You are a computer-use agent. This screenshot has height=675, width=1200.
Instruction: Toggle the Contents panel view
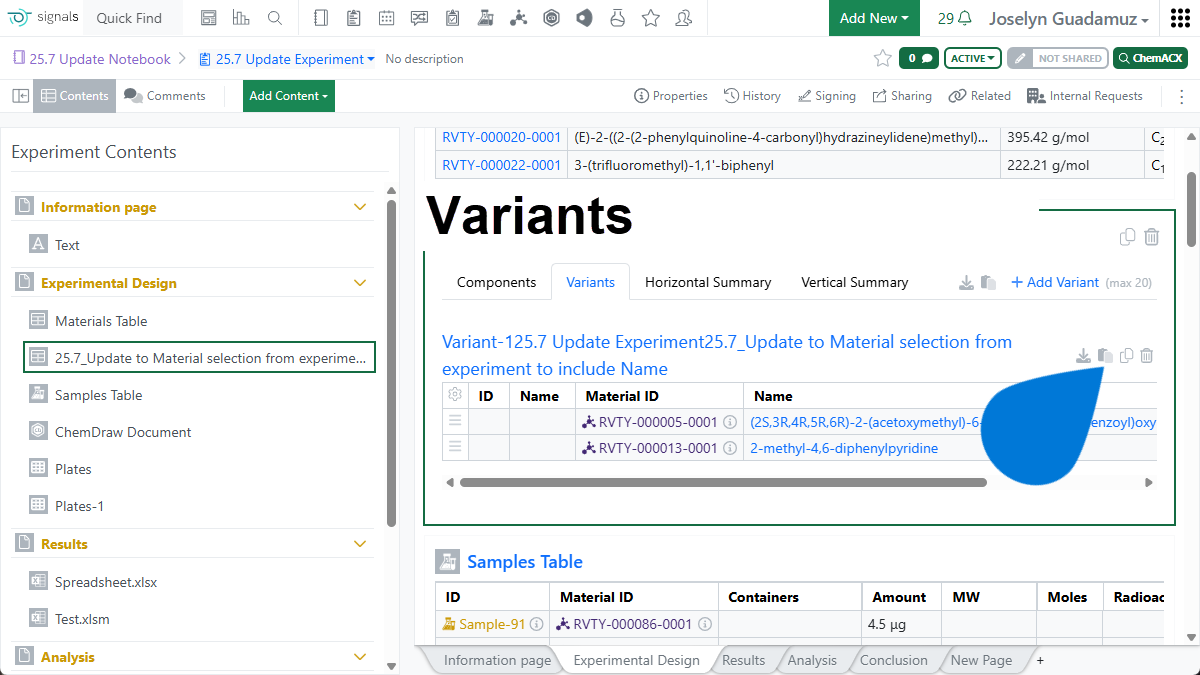coord(74,96)
